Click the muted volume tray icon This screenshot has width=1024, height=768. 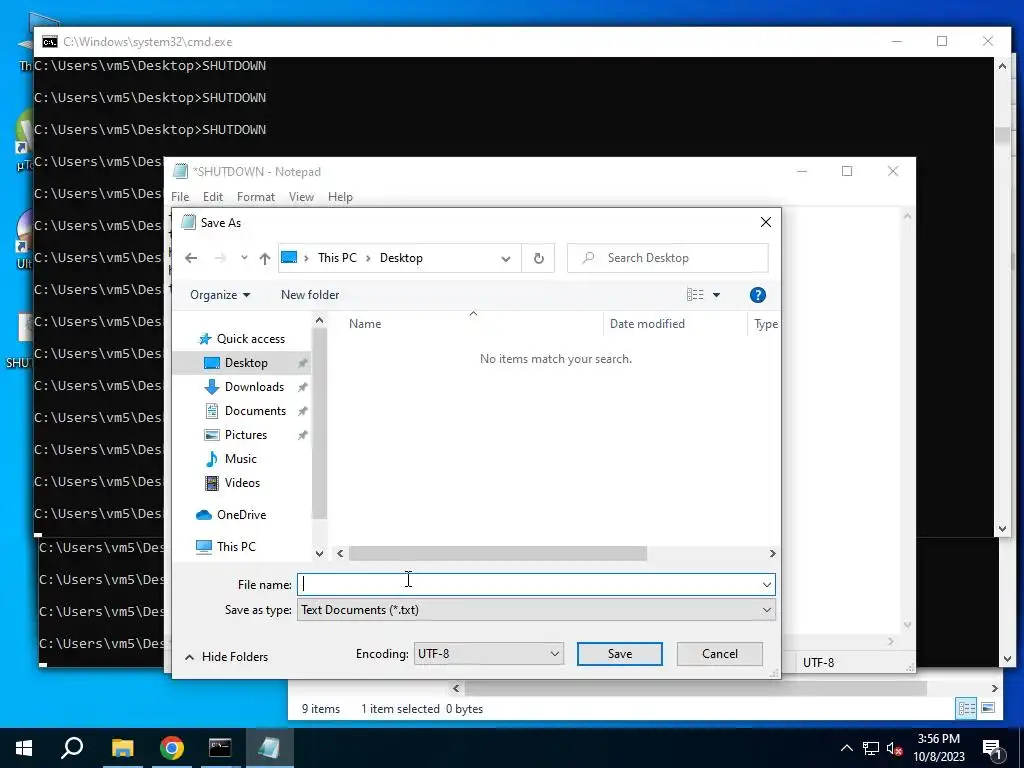[894, 748]
